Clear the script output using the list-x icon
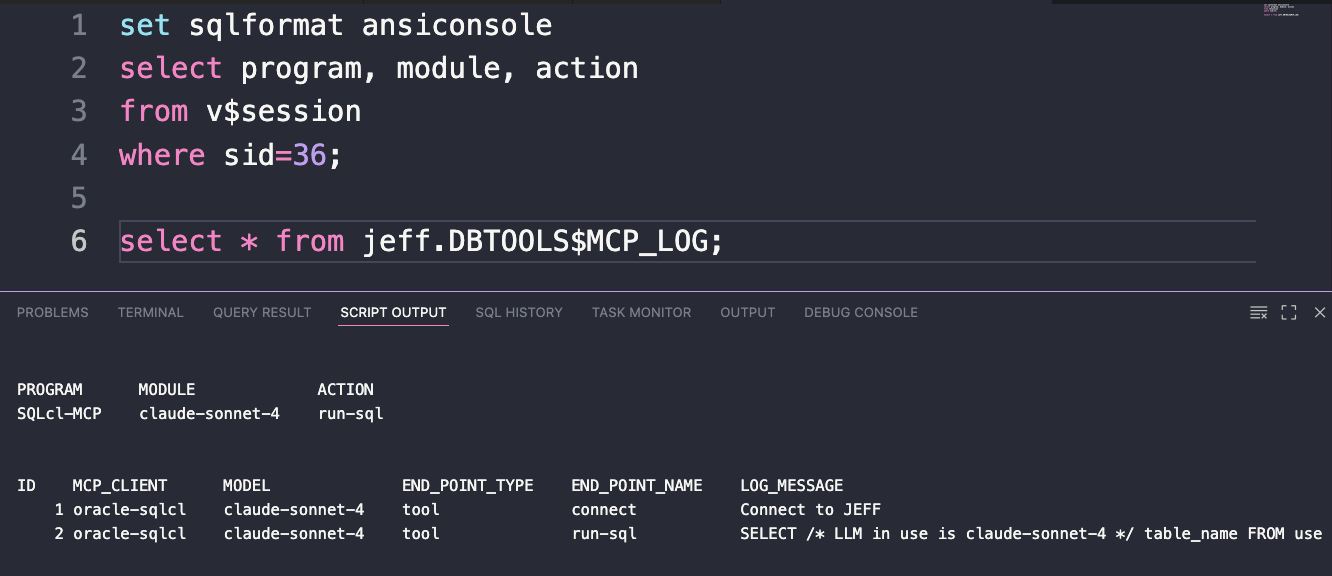This screenshot has height=576, width=1332. [x=1258, y=313]
